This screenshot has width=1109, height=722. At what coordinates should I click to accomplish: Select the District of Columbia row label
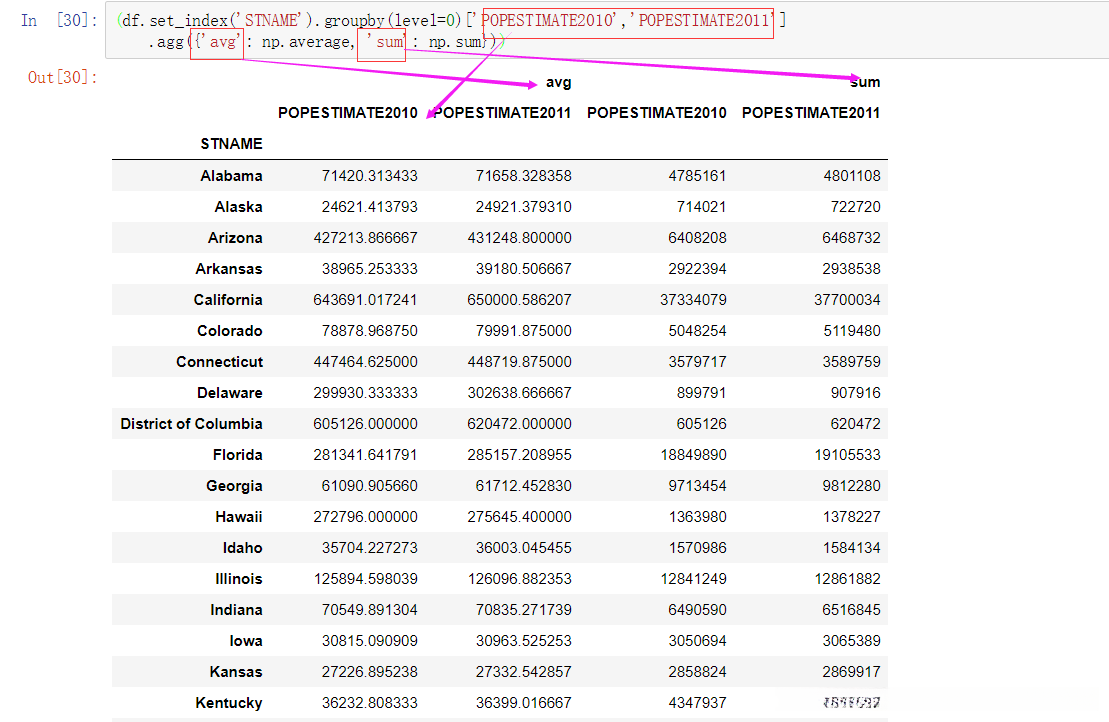[x=191, y=424]
